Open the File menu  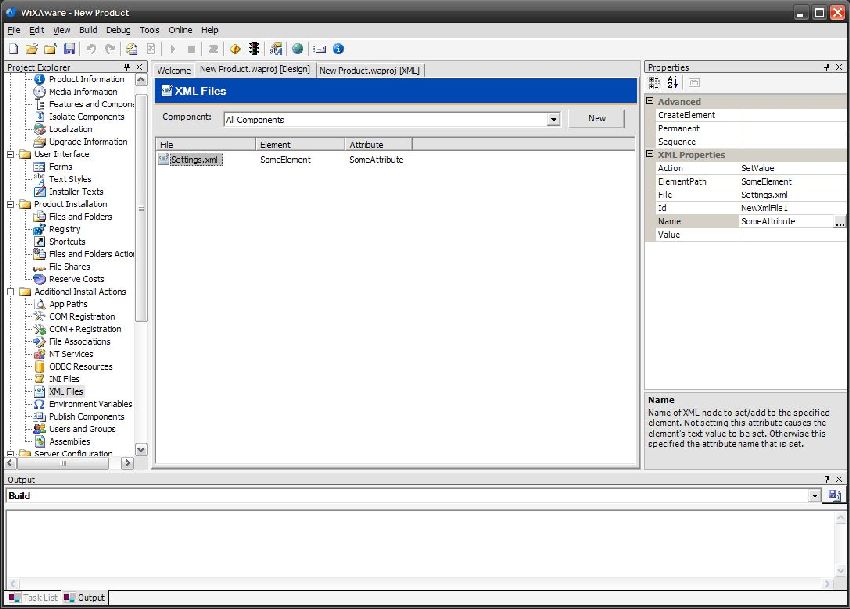(14, 30)
